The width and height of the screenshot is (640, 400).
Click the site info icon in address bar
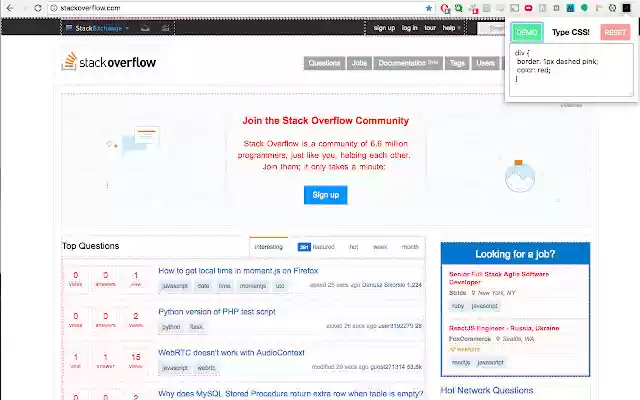pos(54,8)
